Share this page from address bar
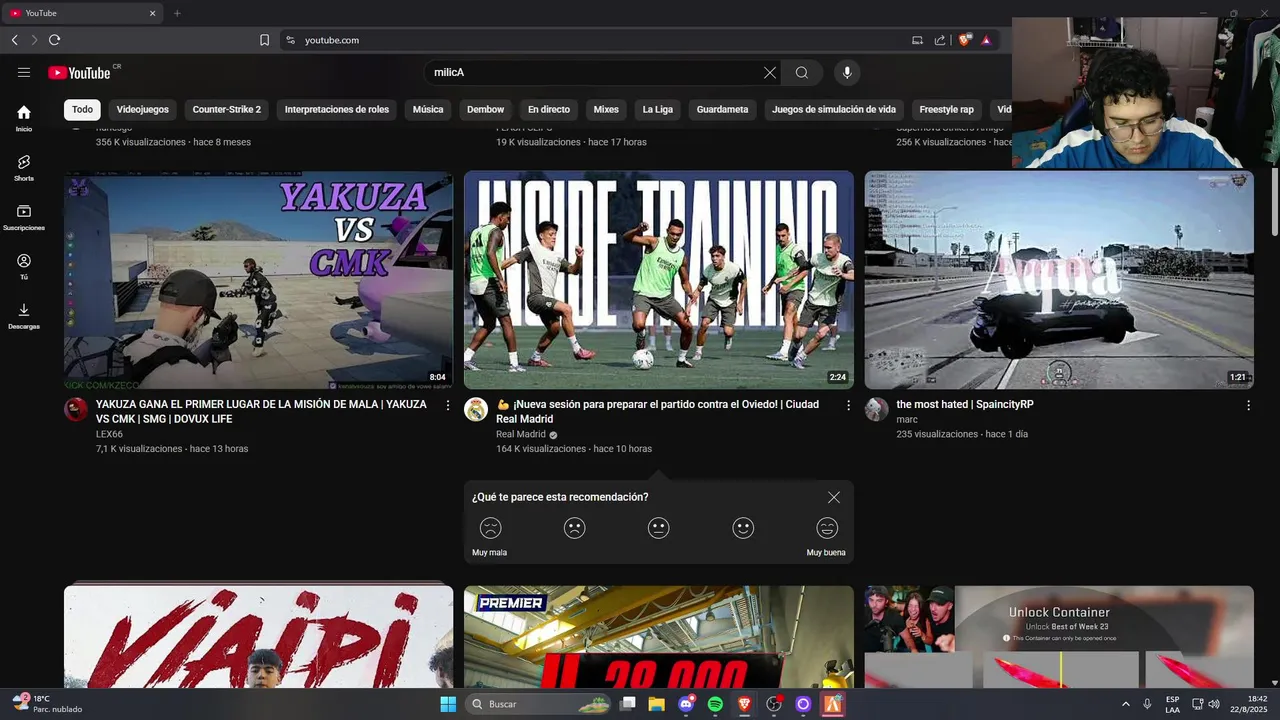 tap(940, 40)
